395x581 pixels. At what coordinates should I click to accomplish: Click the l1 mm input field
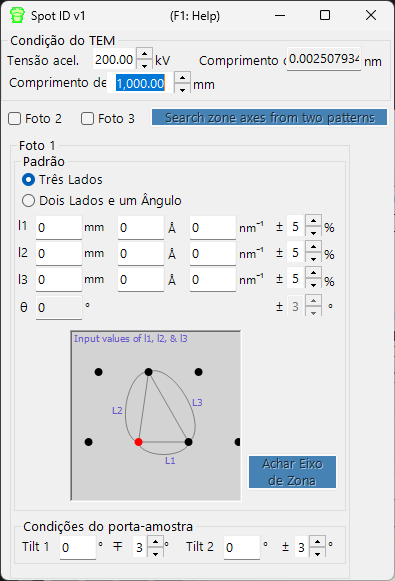click(59, 228)
